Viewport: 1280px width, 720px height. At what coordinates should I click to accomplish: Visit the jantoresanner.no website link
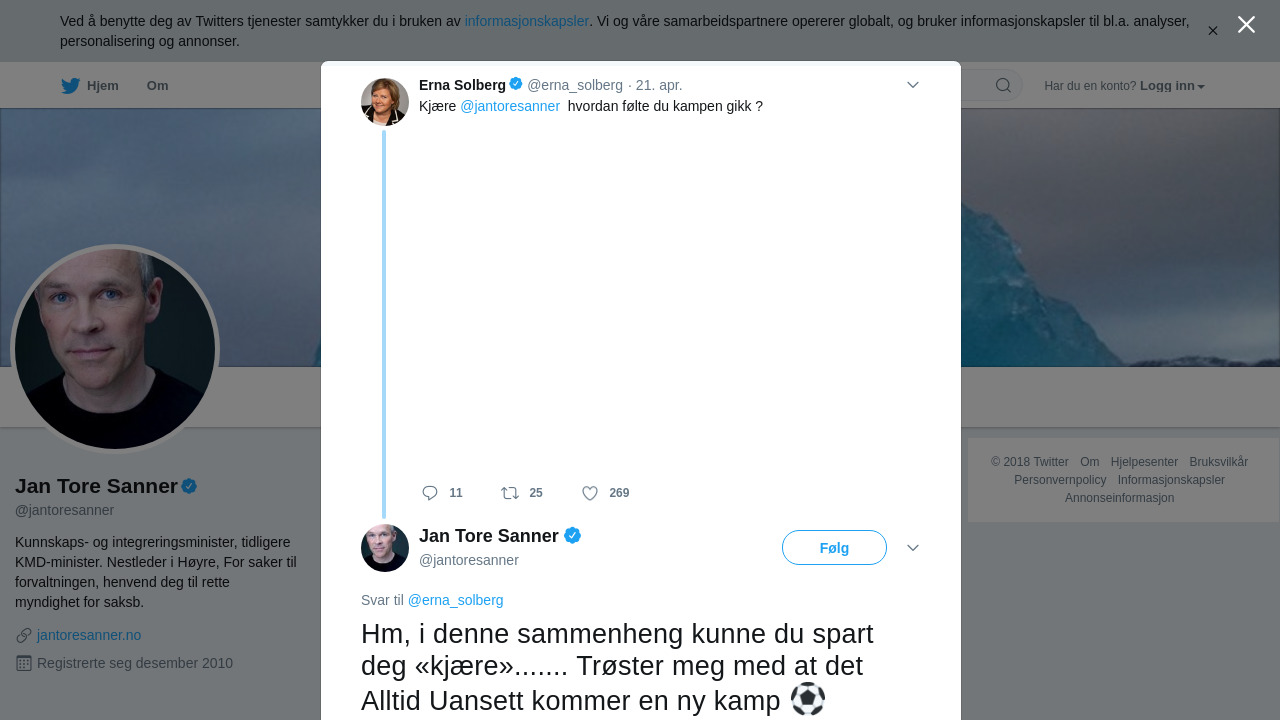pyautogui.click(x=89, y=635)
